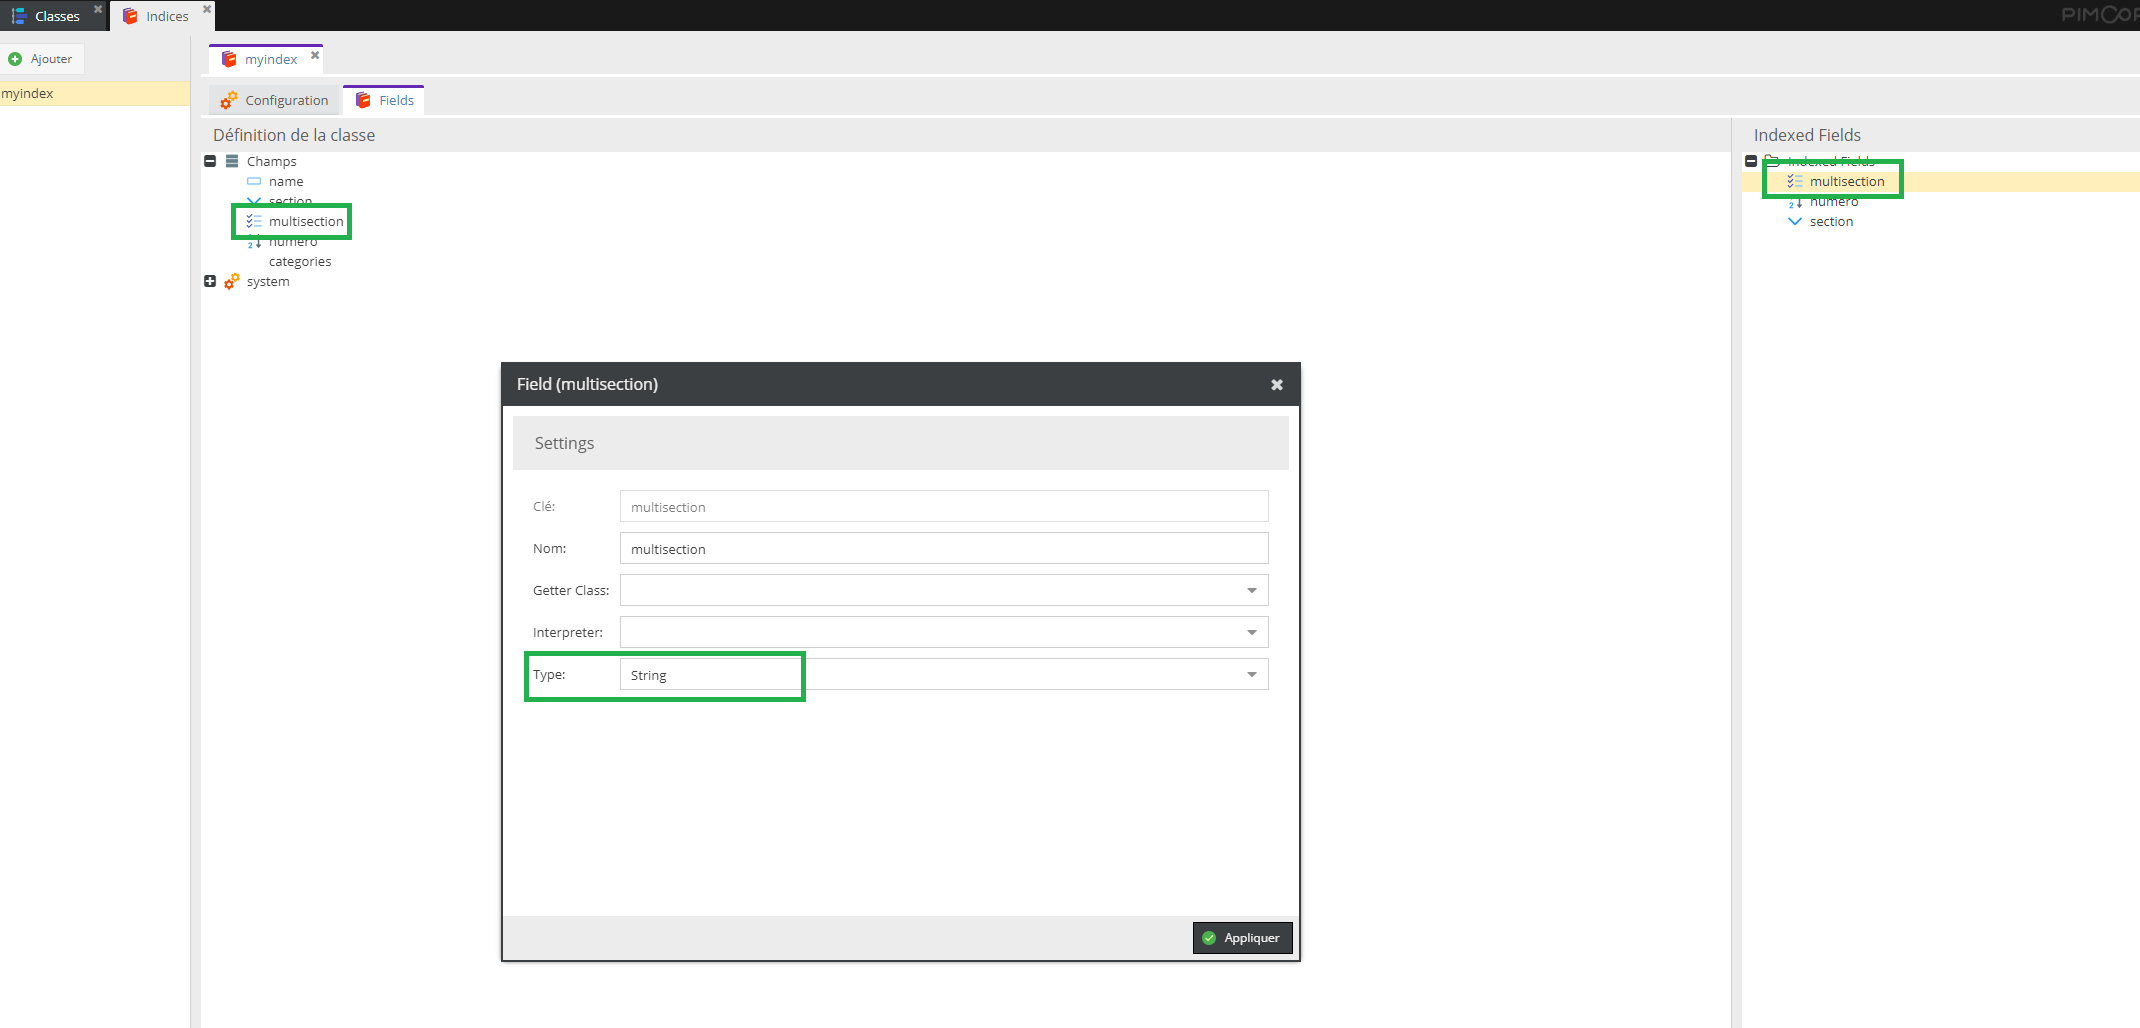Screen dimensions: 2140x1028
Task: Click the numero numeric-sort icon
Action: pos(252,241)
